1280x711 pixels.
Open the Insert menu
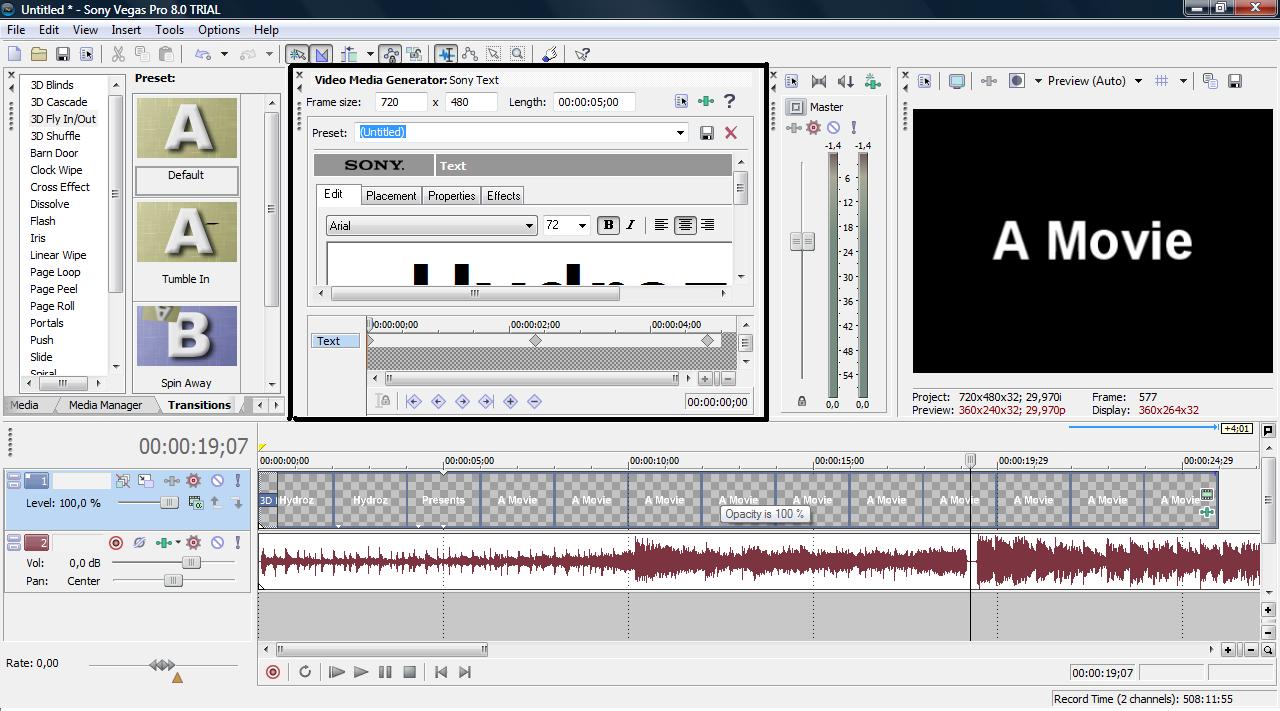pyautogui.click(x=126, y=30)
